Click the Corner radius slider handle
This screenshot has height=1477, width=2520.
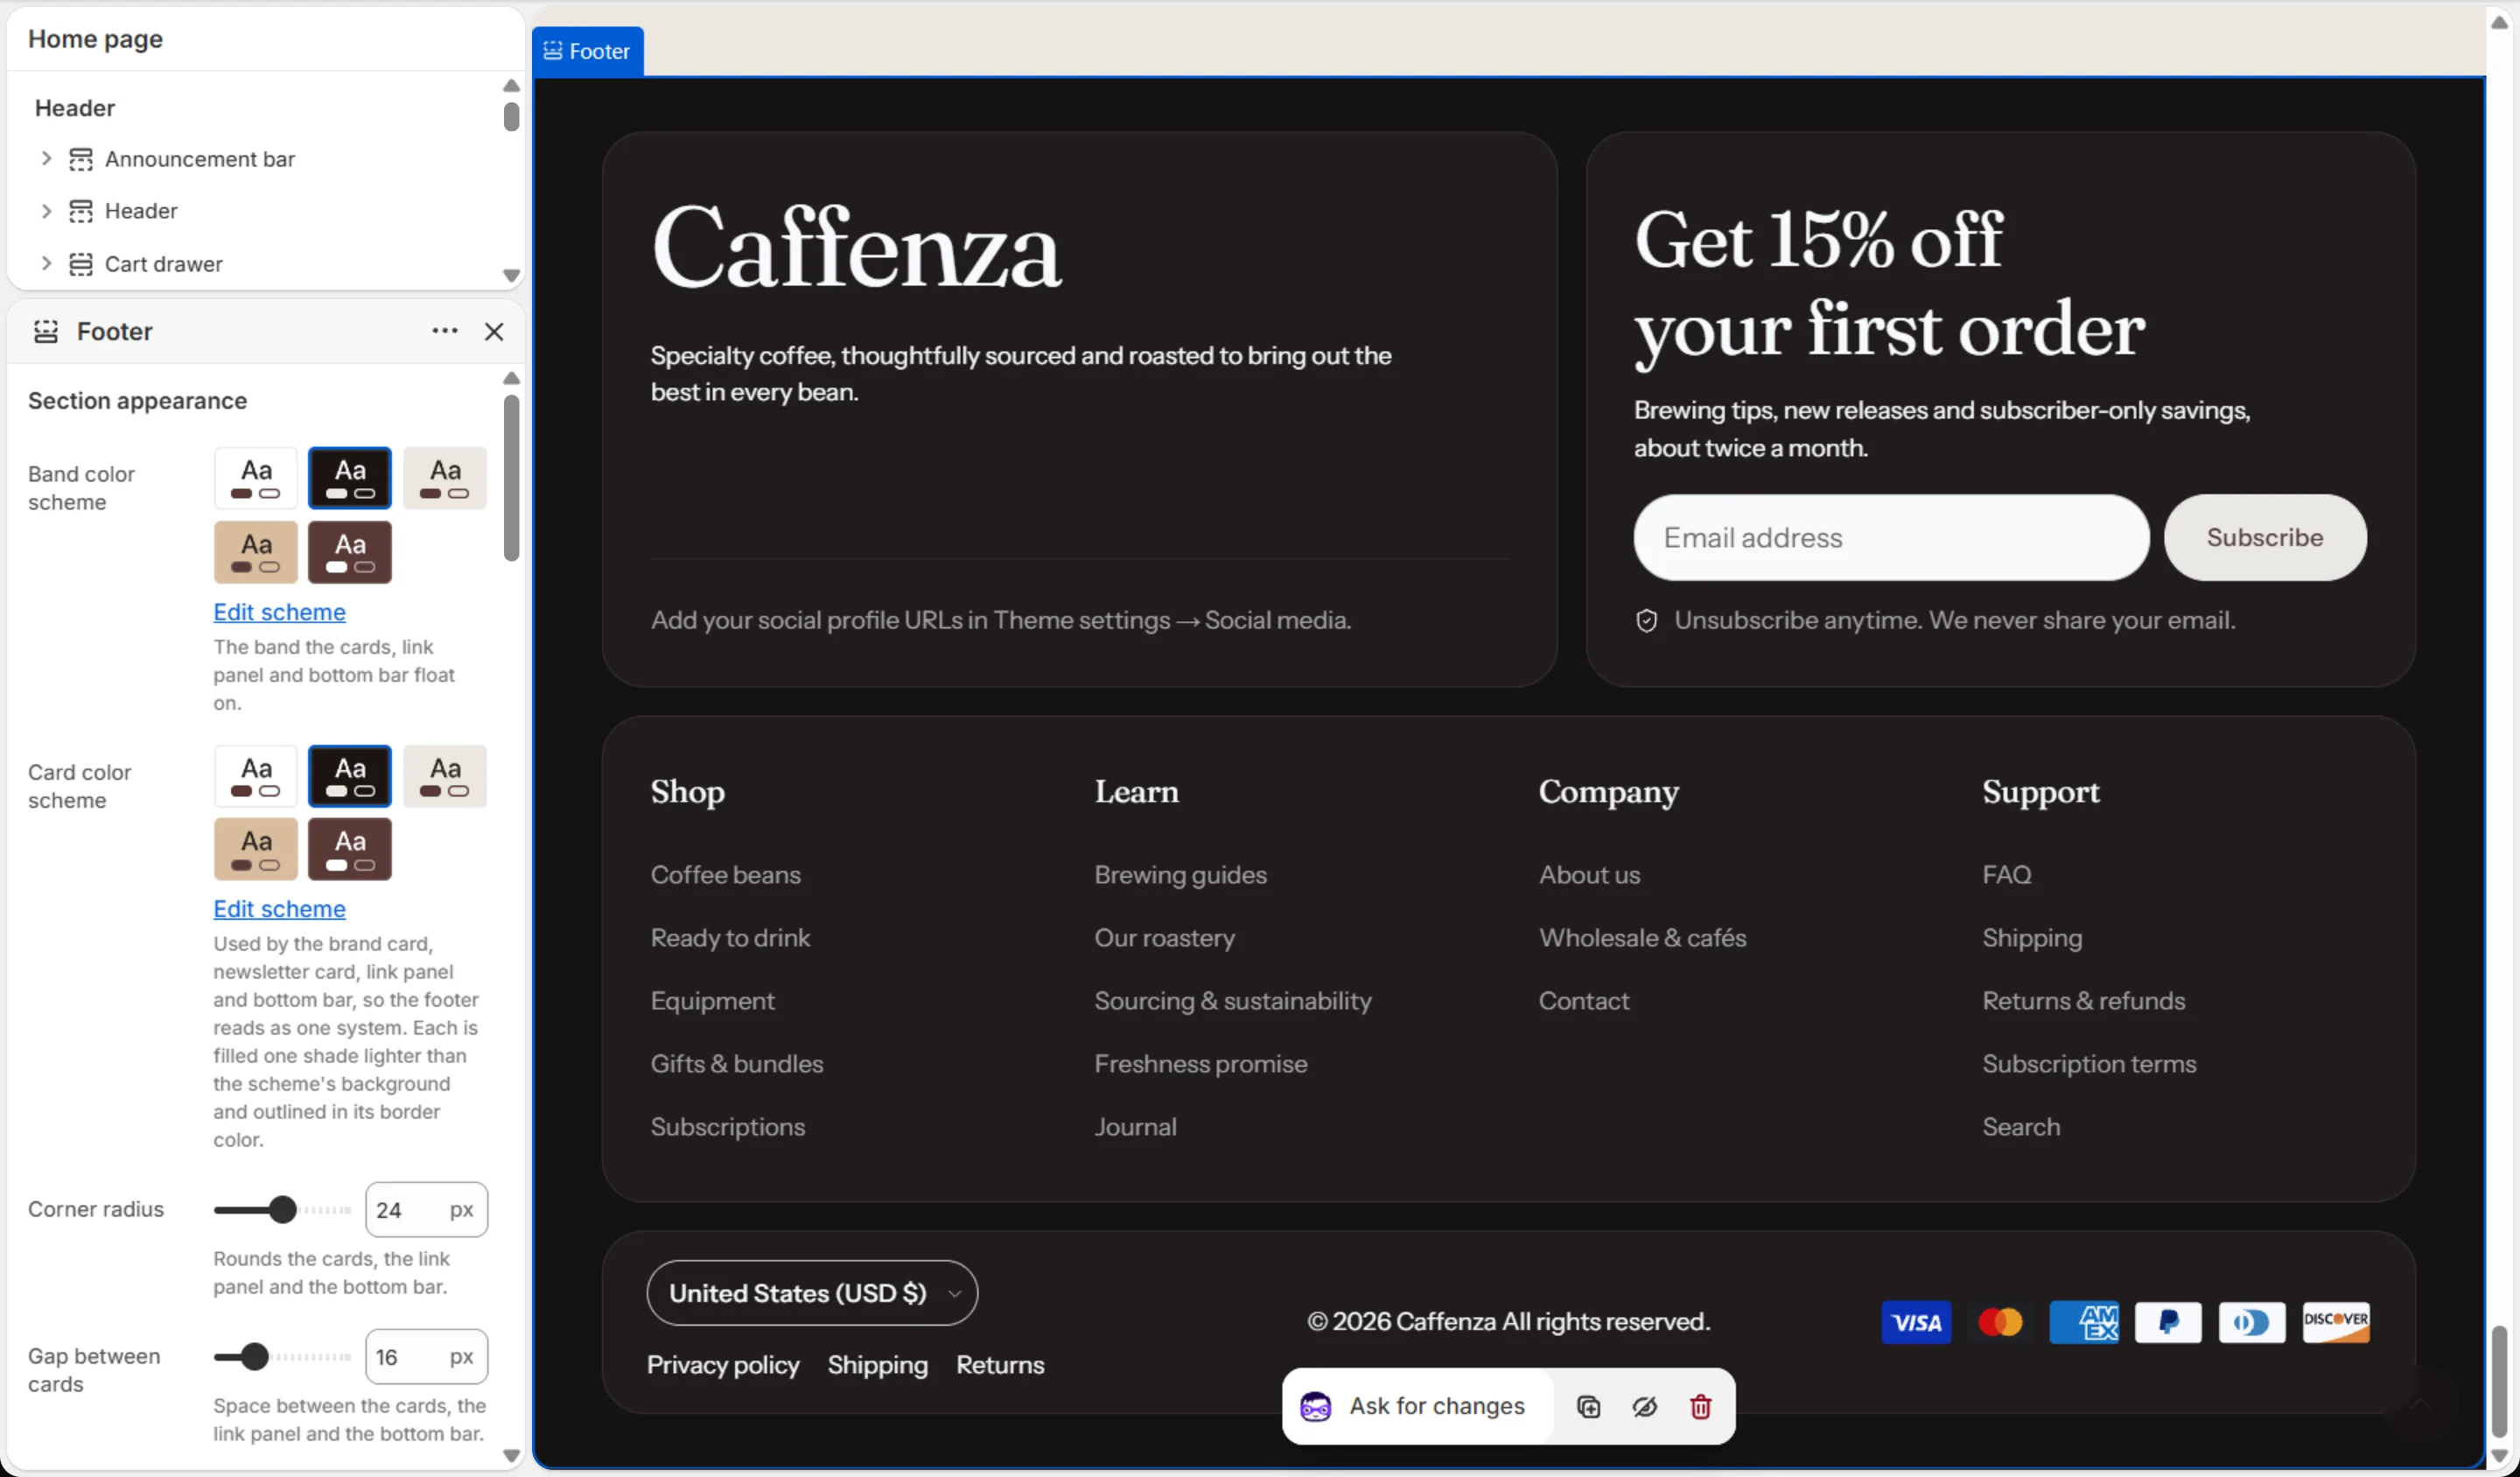(283, 1210)
